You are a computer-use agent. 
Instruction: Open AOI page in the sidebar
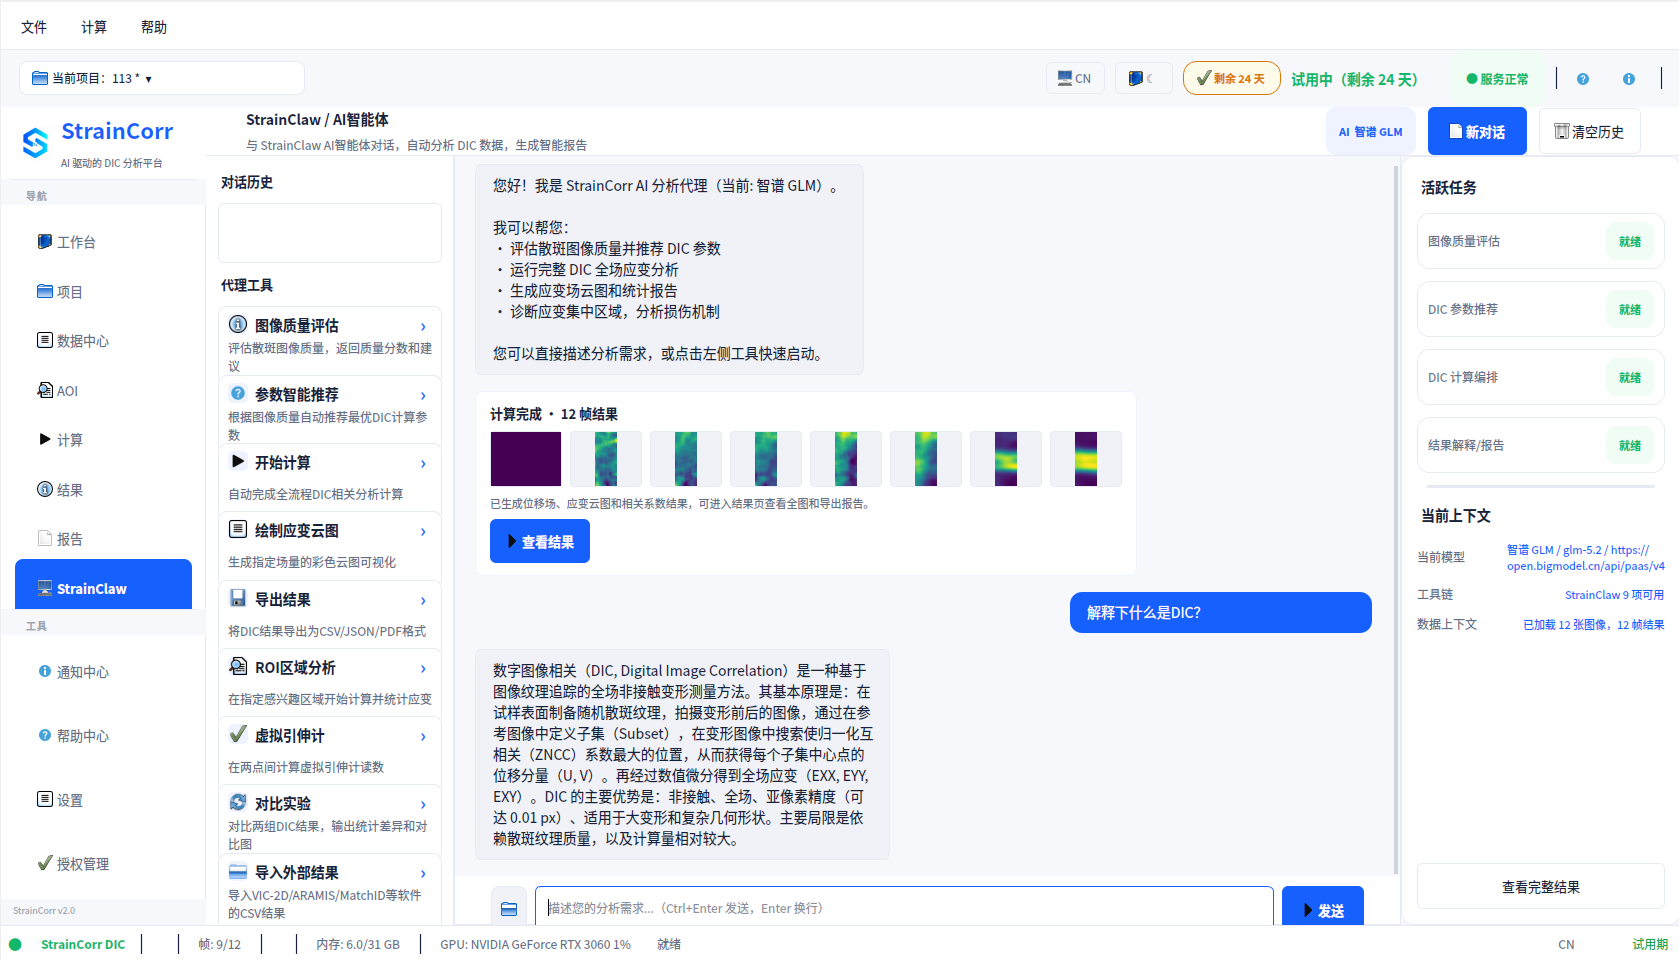[103, 391]
